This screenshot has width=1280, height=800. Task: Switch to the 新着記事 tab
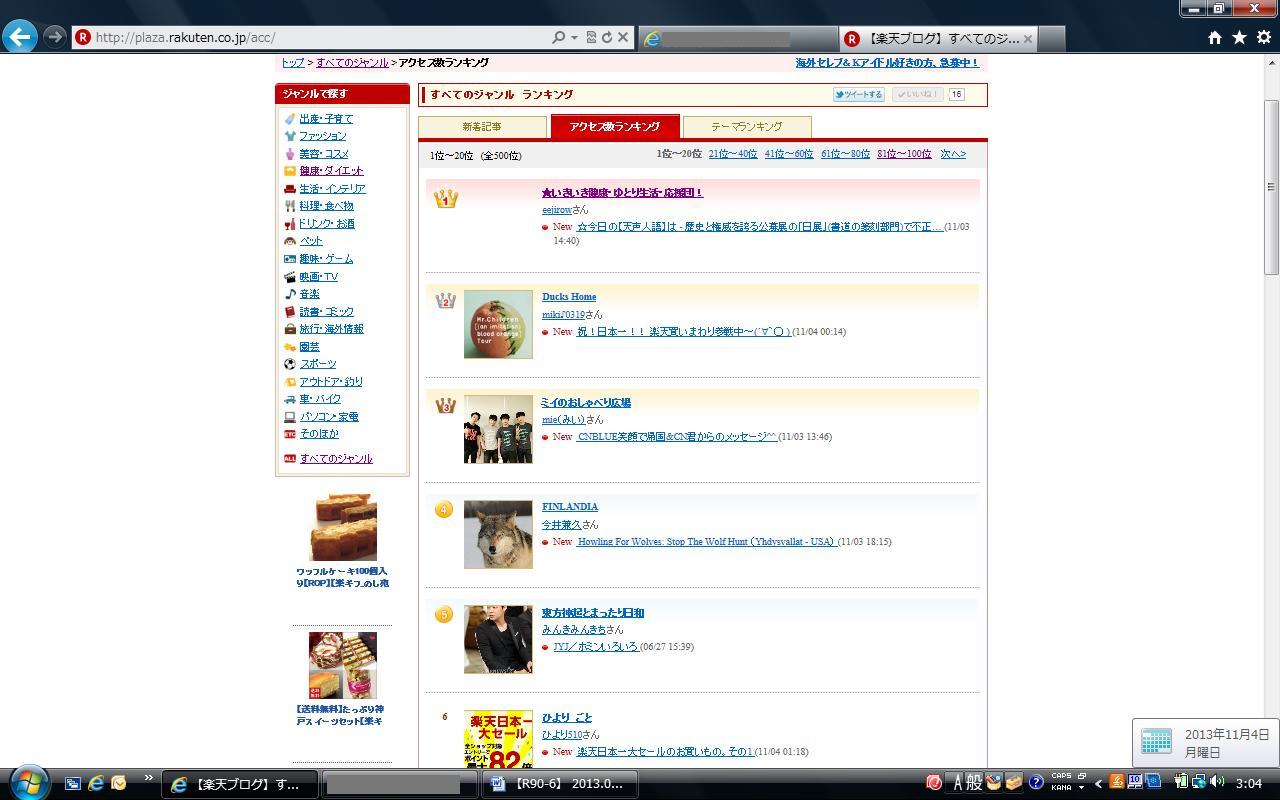[482, 127]
